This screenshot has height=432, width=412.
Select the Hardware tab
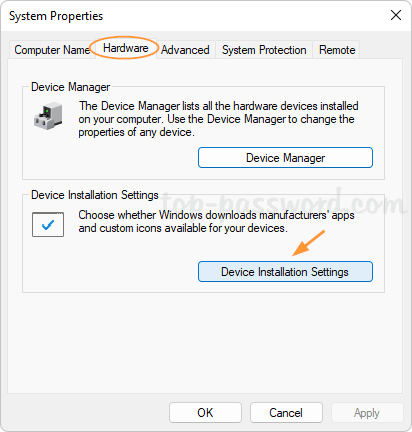coord(126,48)
